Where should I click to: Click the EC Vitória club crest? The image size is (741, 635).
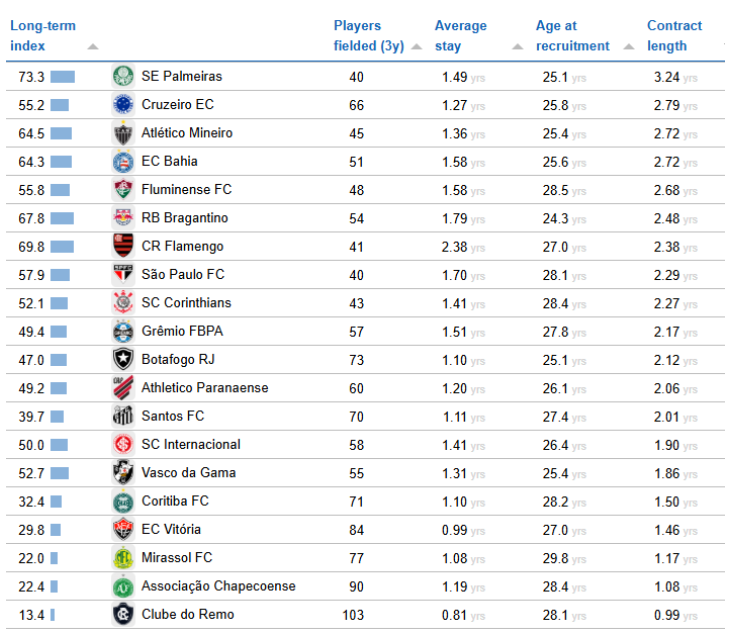(x=123, y=530)
